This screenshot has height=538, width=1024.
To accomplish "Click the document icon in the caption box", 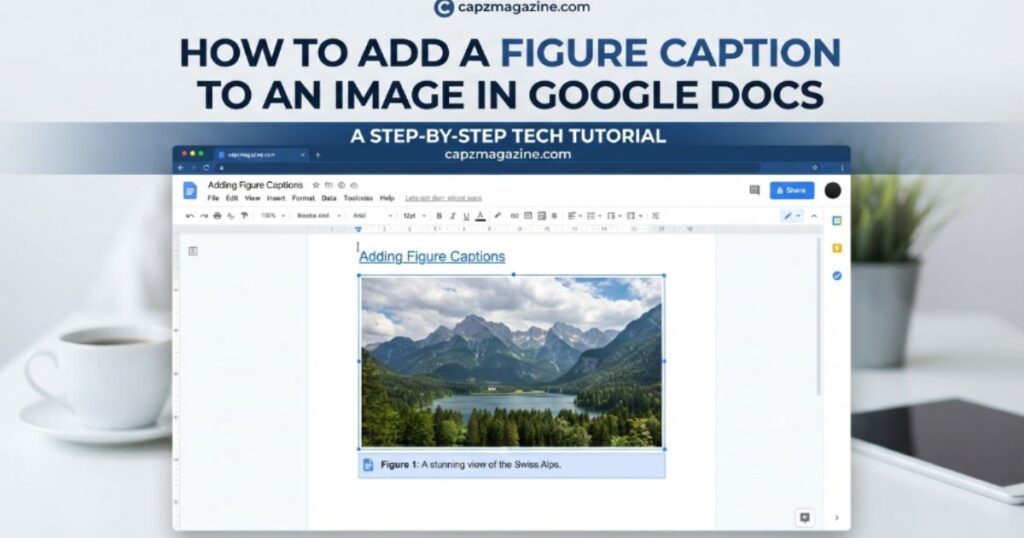I will click(368, 465).
